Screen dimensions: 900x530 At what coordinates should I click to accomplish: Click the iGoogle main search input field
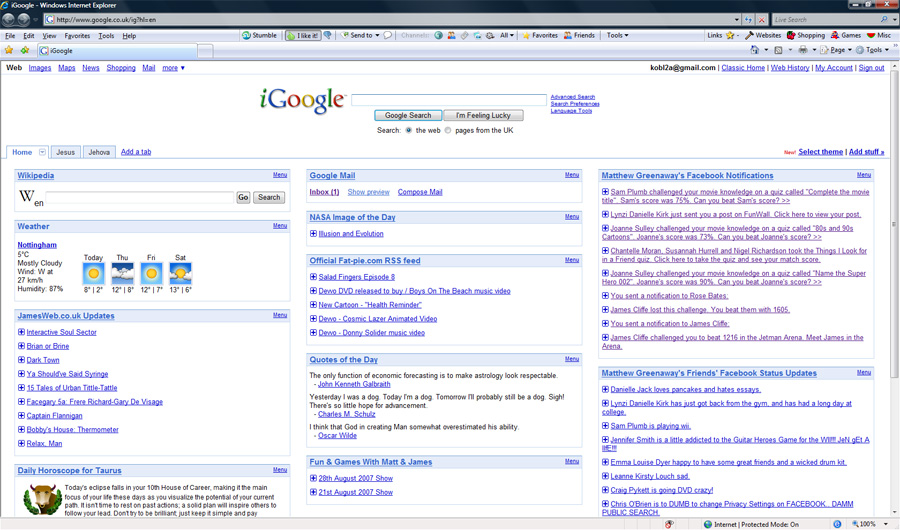(449, 100)
